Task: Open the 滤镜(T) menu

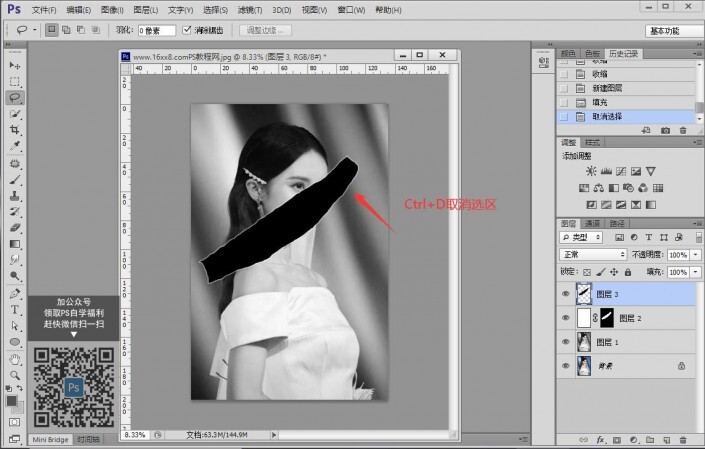Action: coord(250,9)
